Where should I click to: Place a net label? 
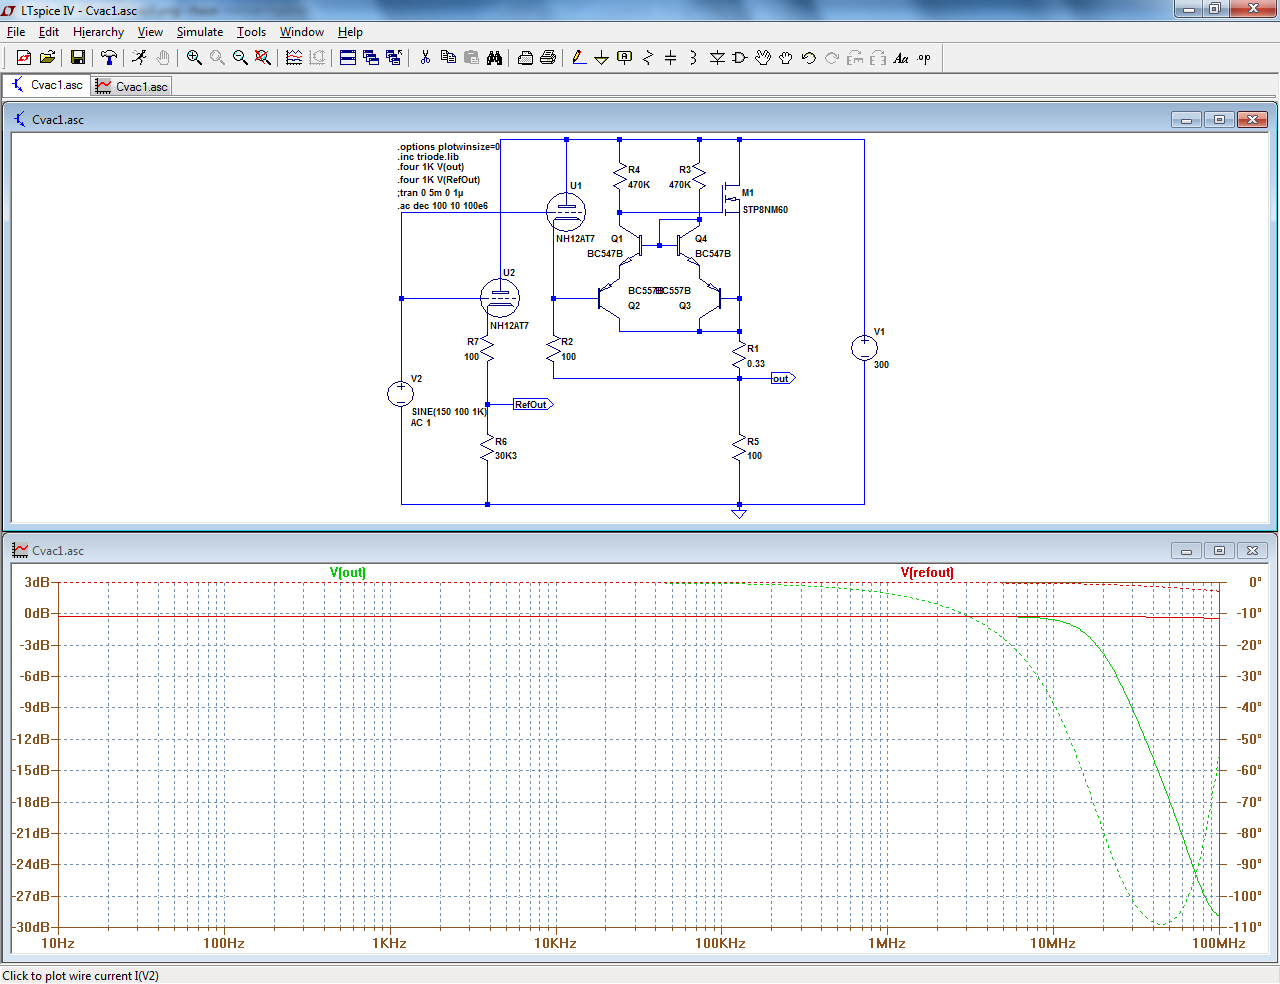tap(625, 58)
